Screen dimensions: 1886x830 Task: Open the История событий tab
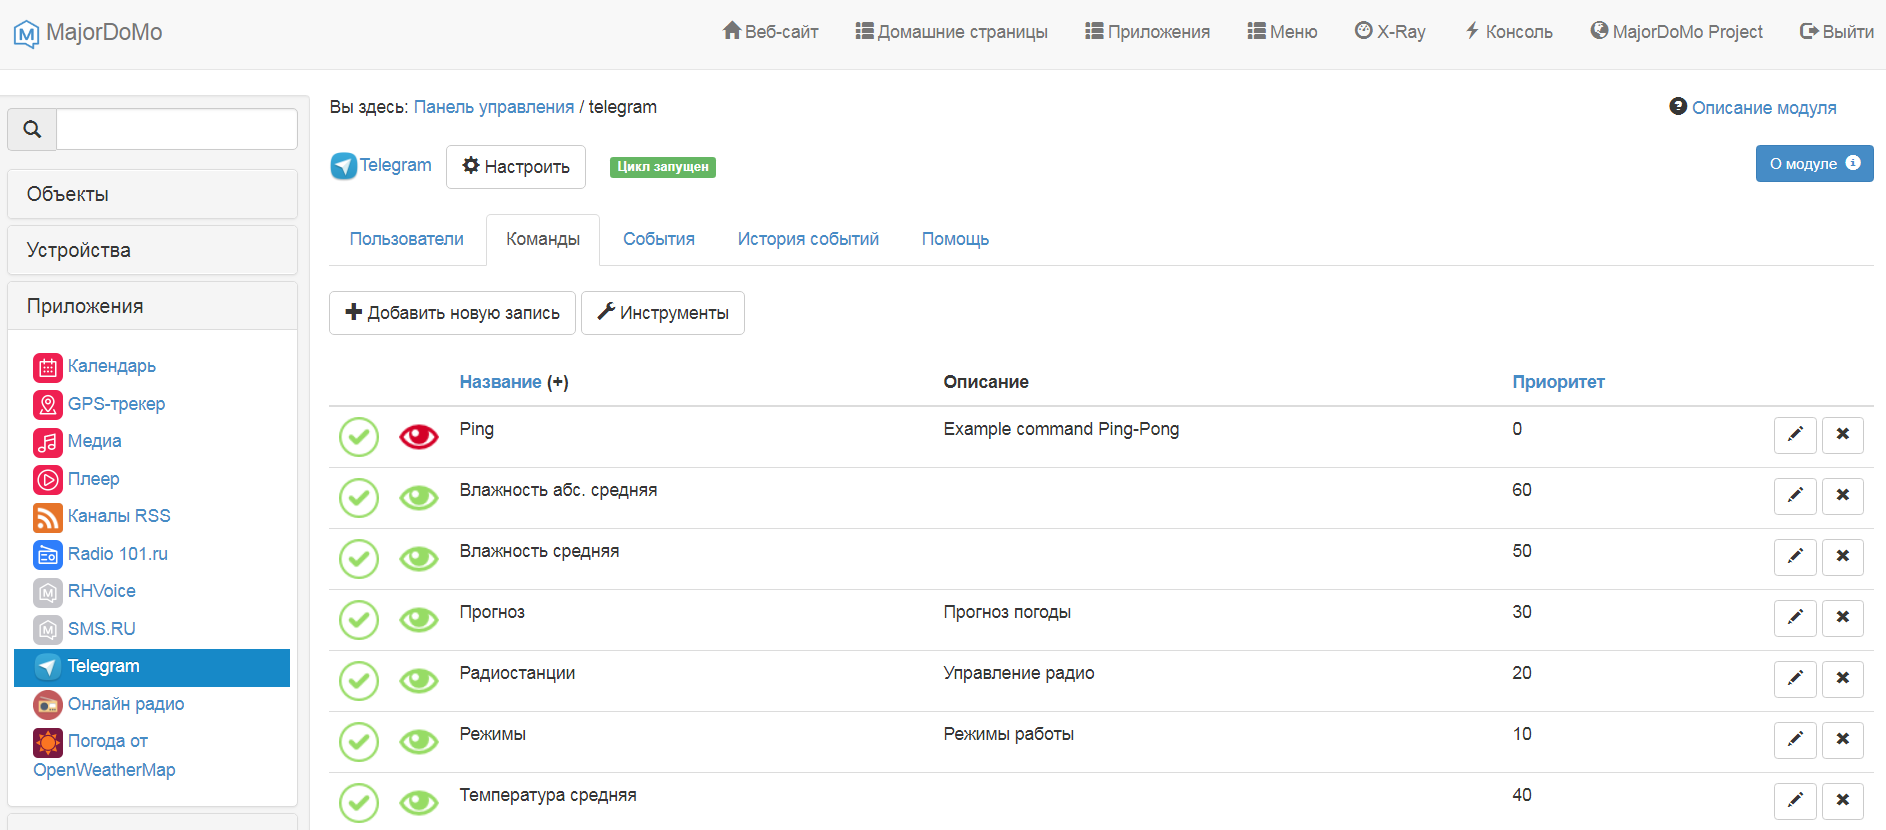(808, 239)
